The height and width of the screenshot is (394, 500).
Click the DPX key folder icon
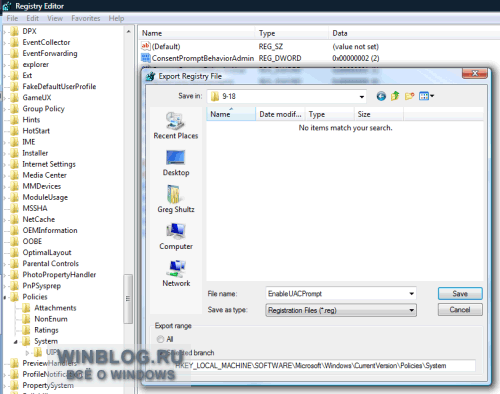tap(14, 31)
